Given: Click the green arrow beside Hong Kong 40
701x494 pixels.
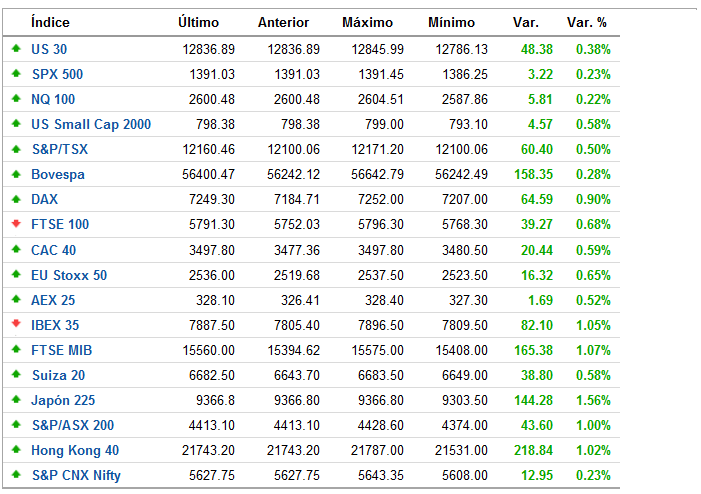Looking at the screenshot, I should [16, 450].
